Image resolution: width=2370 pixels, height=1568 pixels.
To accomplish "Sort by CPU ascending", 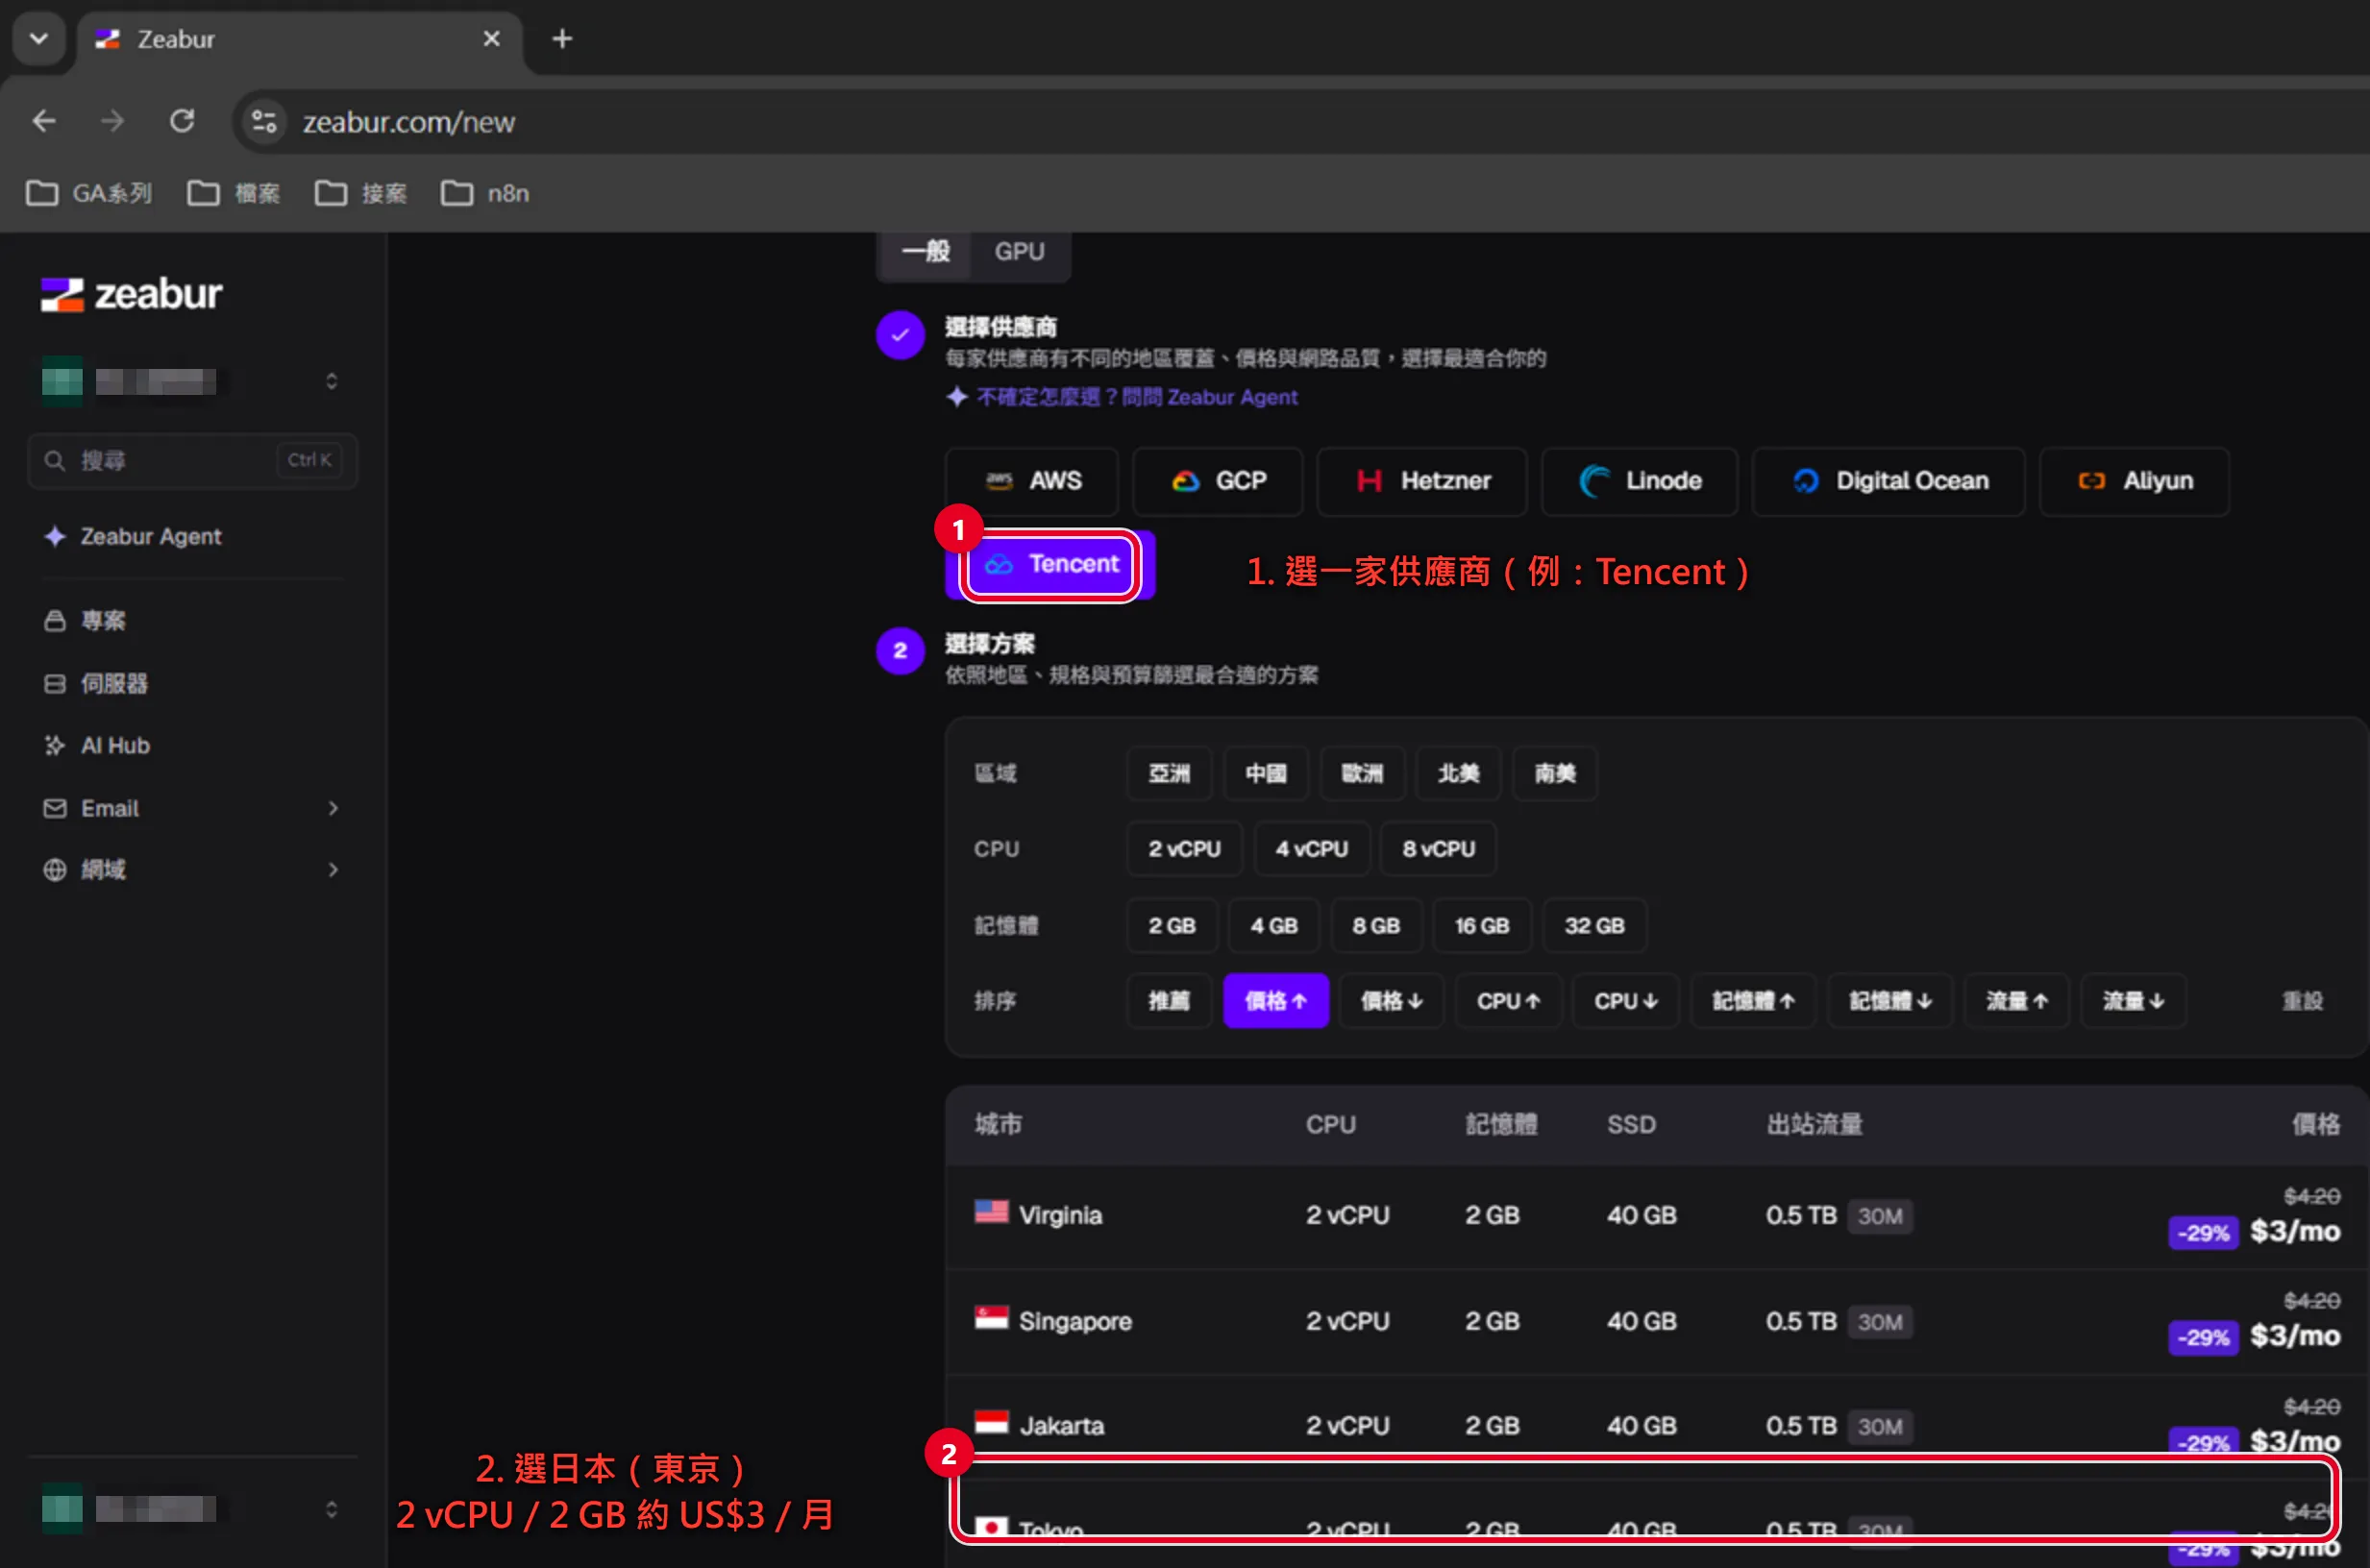I will tap(1508, 1001).
